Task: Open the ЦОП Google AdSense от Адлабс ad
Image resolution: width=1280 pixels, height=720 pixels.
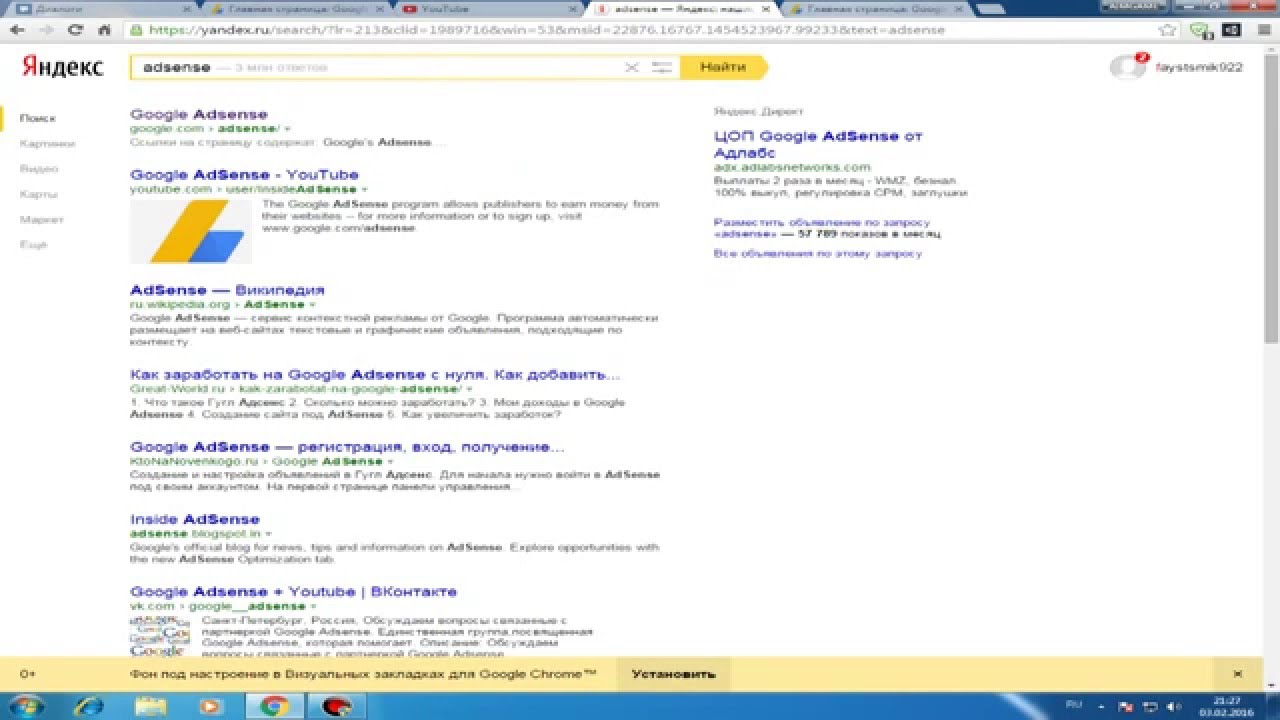Action: (818, 144)
